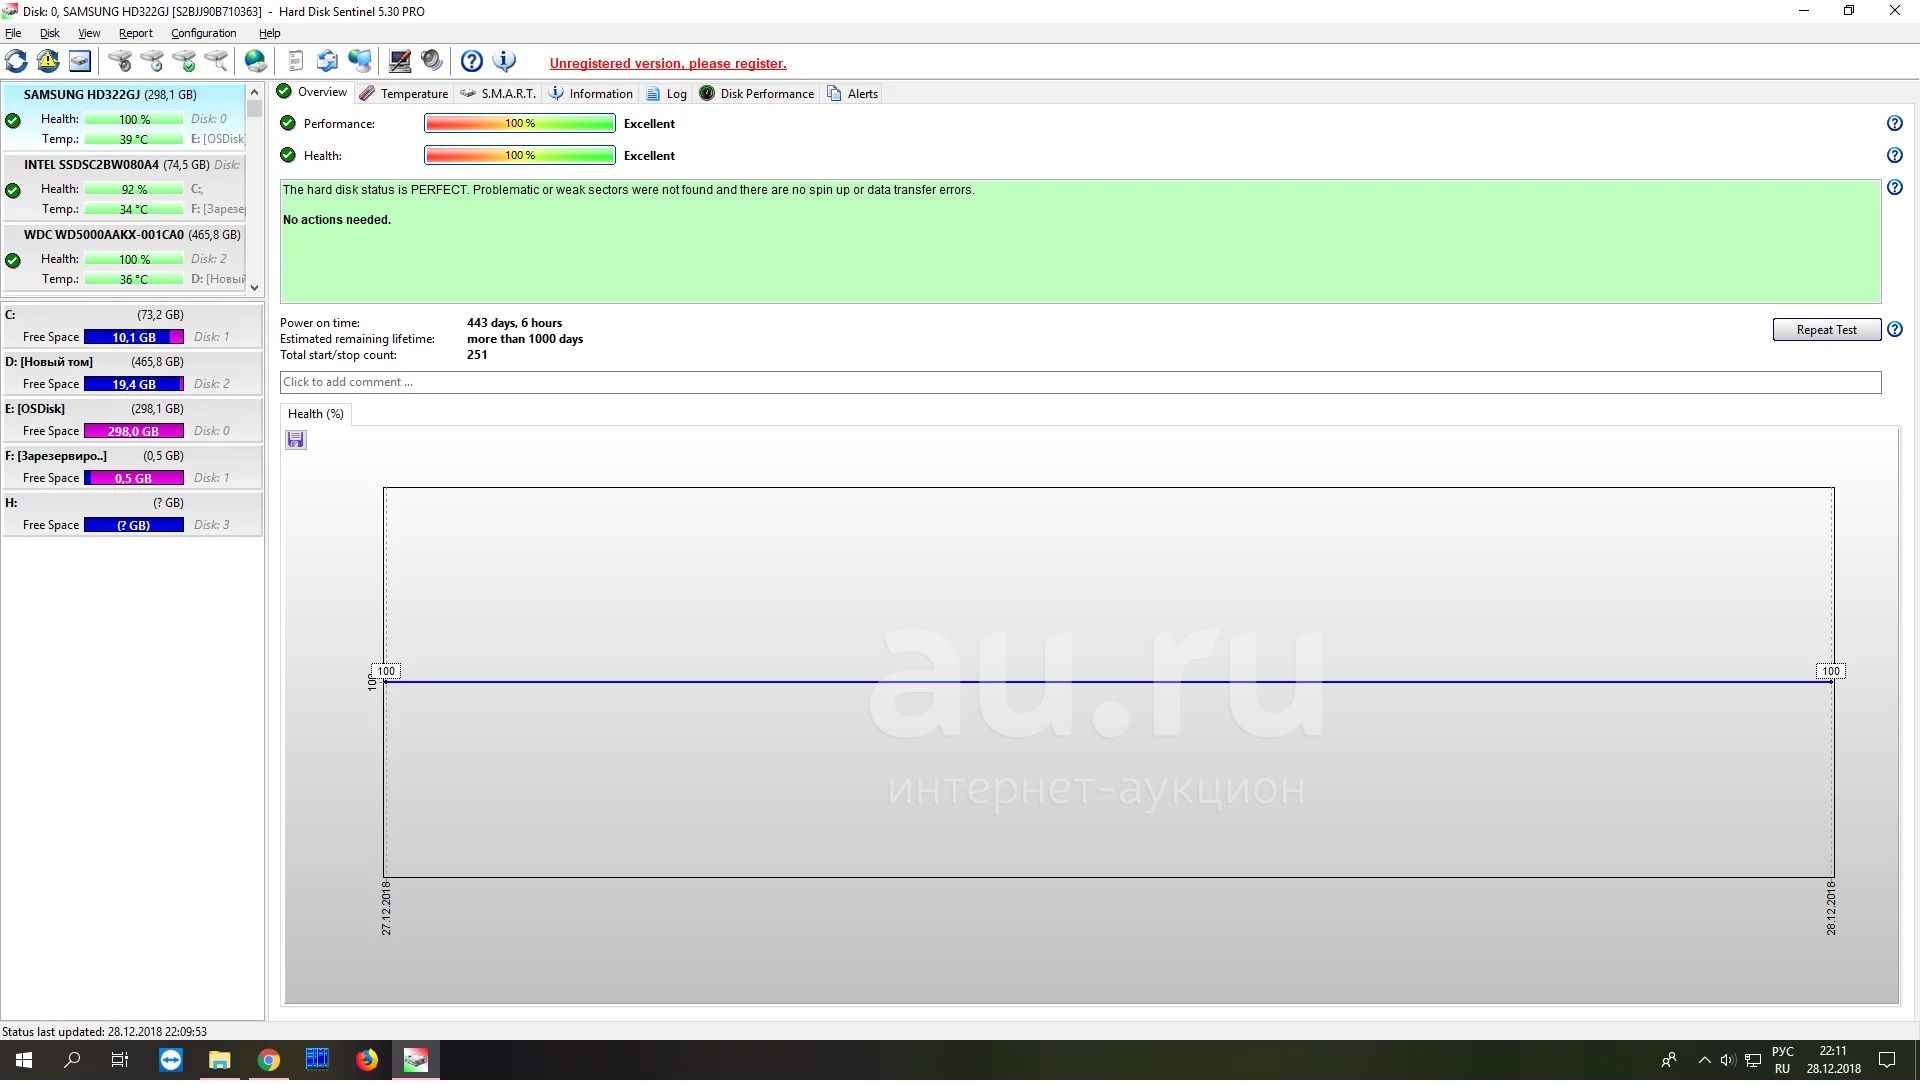Open Google Chrome from the taskbar
The width and height of the screenshot is (1920, 1085).
pyautogui.click(x=269, y=1060)
